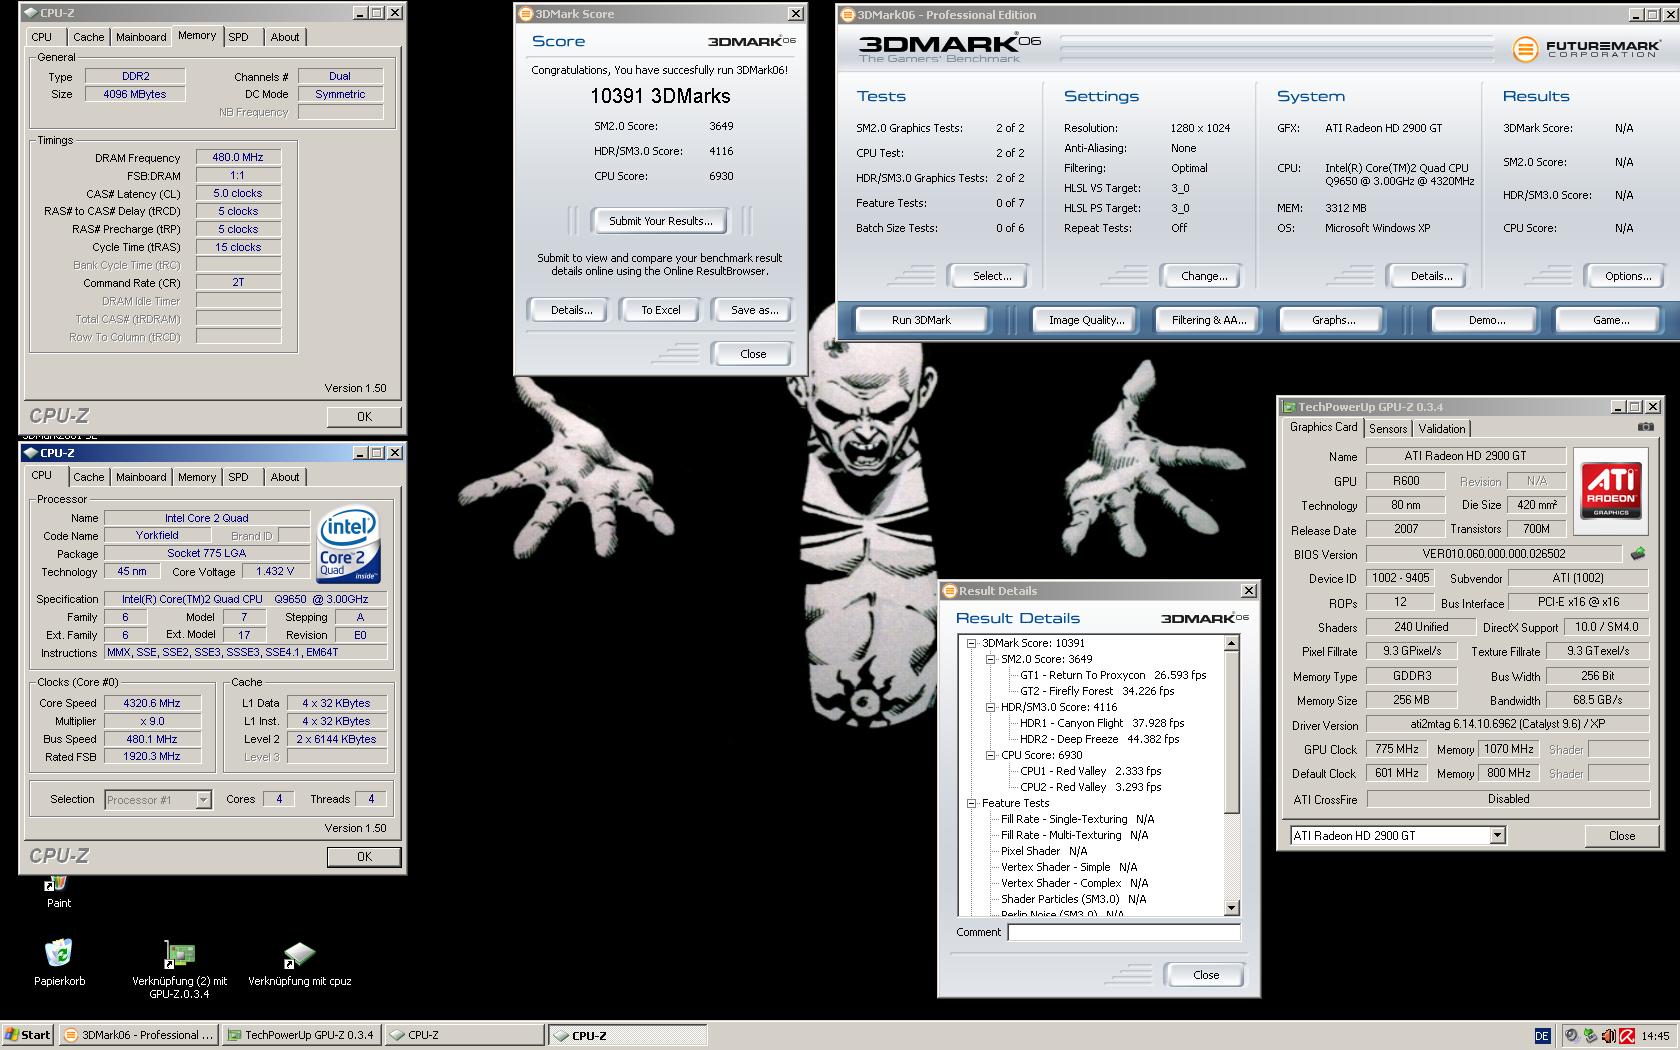
Task: Switch to 3DMark06 - Professional taskbar item
Action: 138,1035
